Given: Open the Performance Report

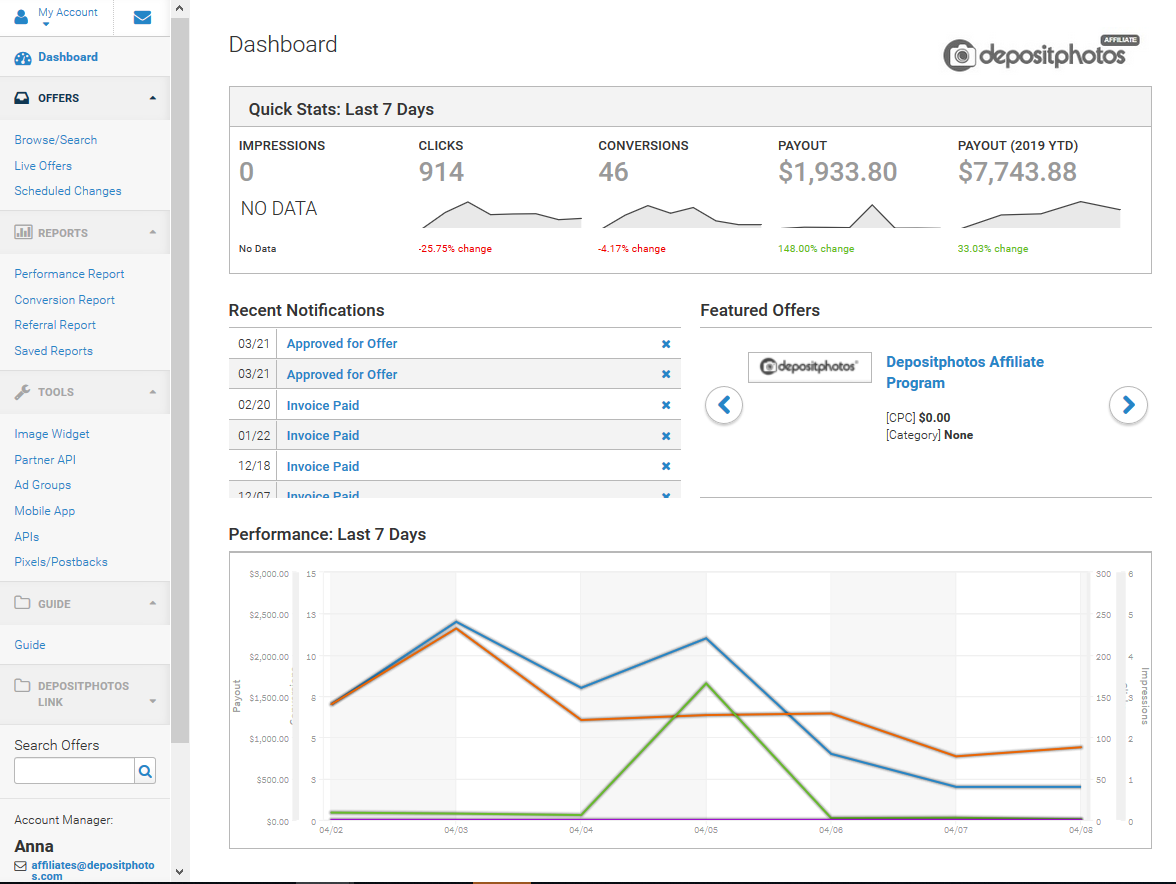Looking at the screenshot, I should point(69,274).
